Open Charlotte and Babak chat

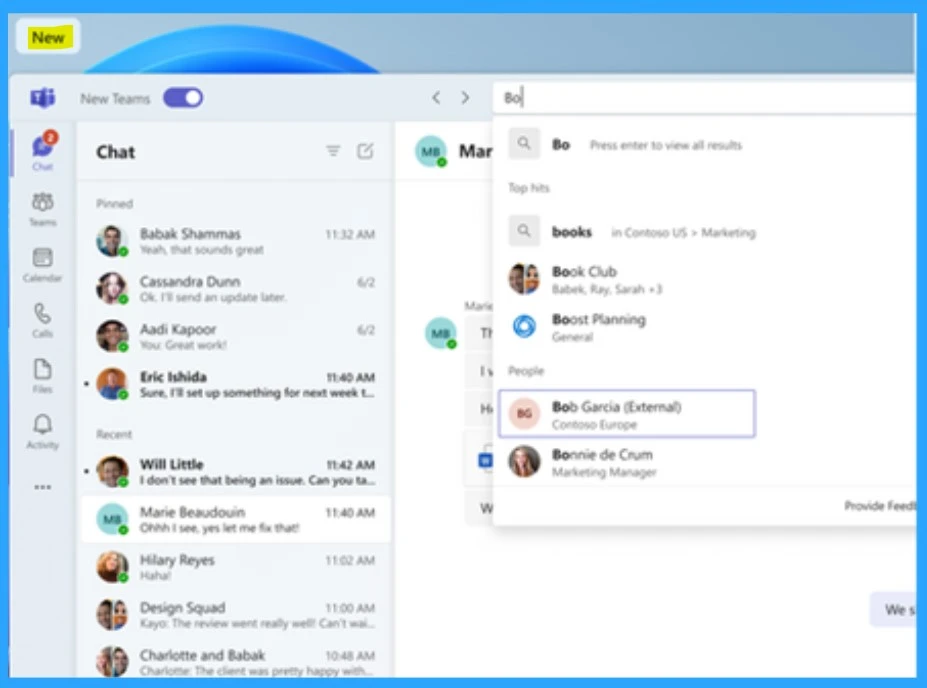pos(235,661)
